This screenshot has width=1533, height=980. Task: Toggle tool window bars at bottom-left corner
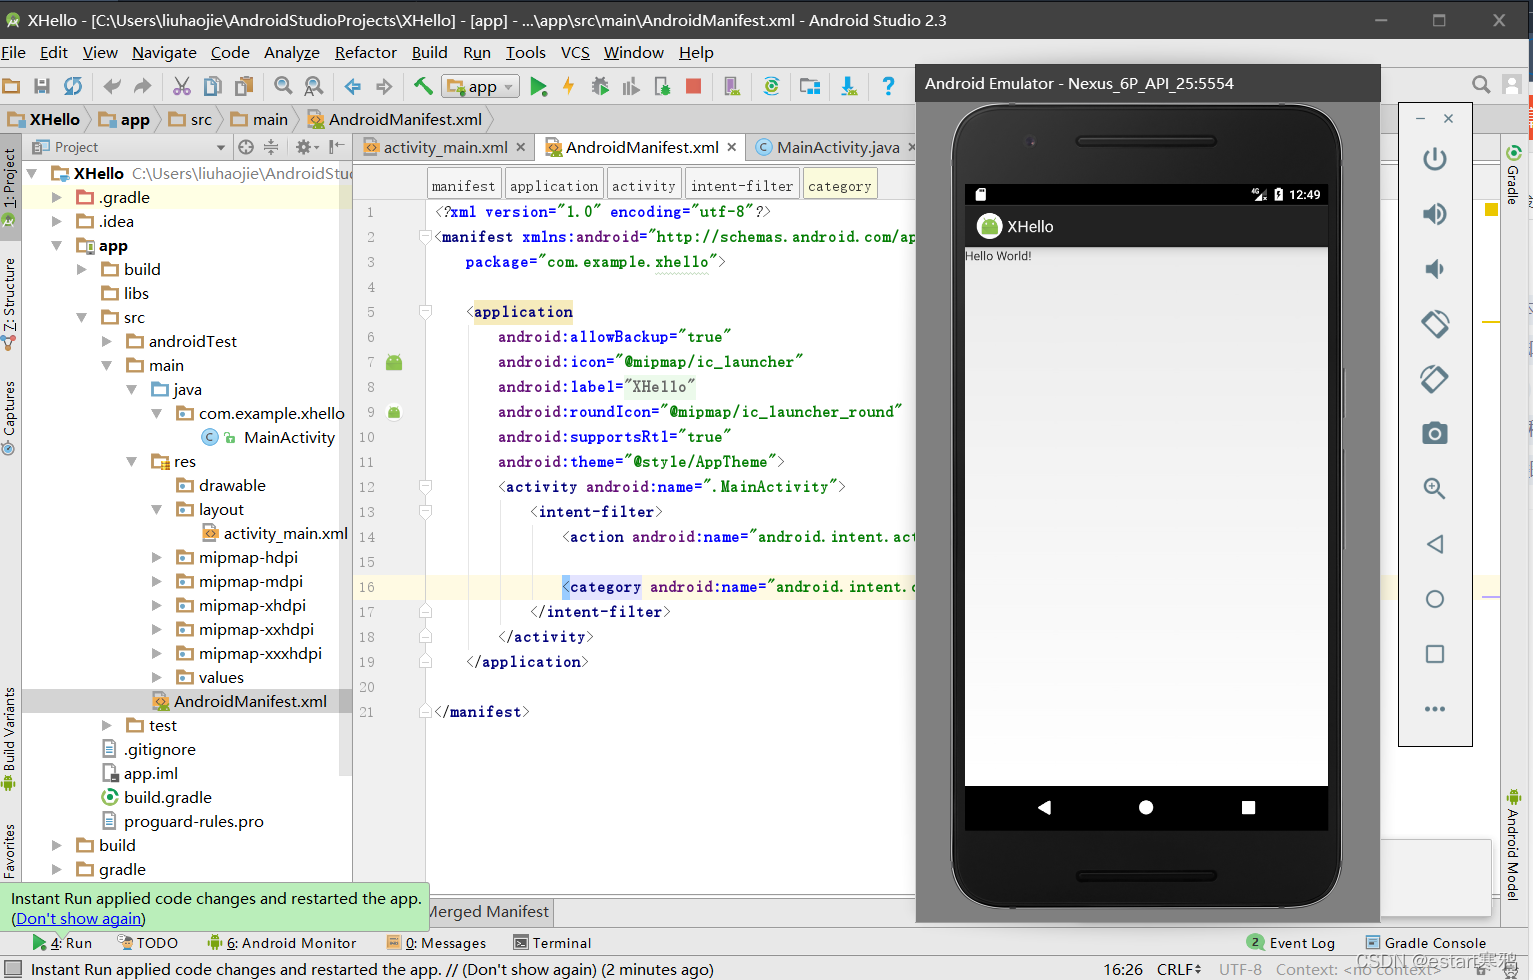(11, 969)
